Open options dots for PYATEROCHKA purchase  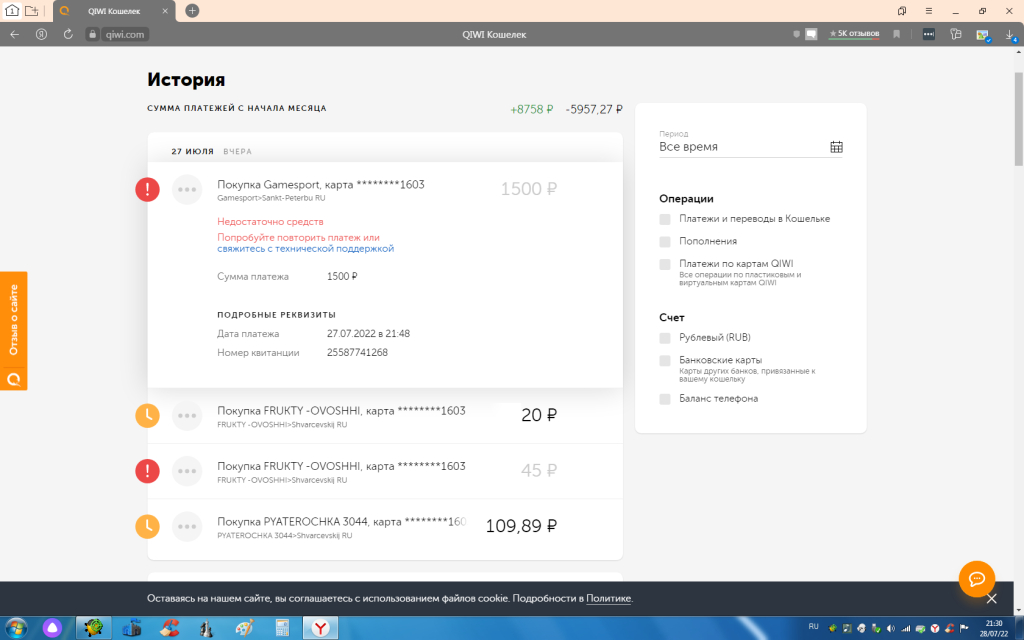[x=187, y=526]
